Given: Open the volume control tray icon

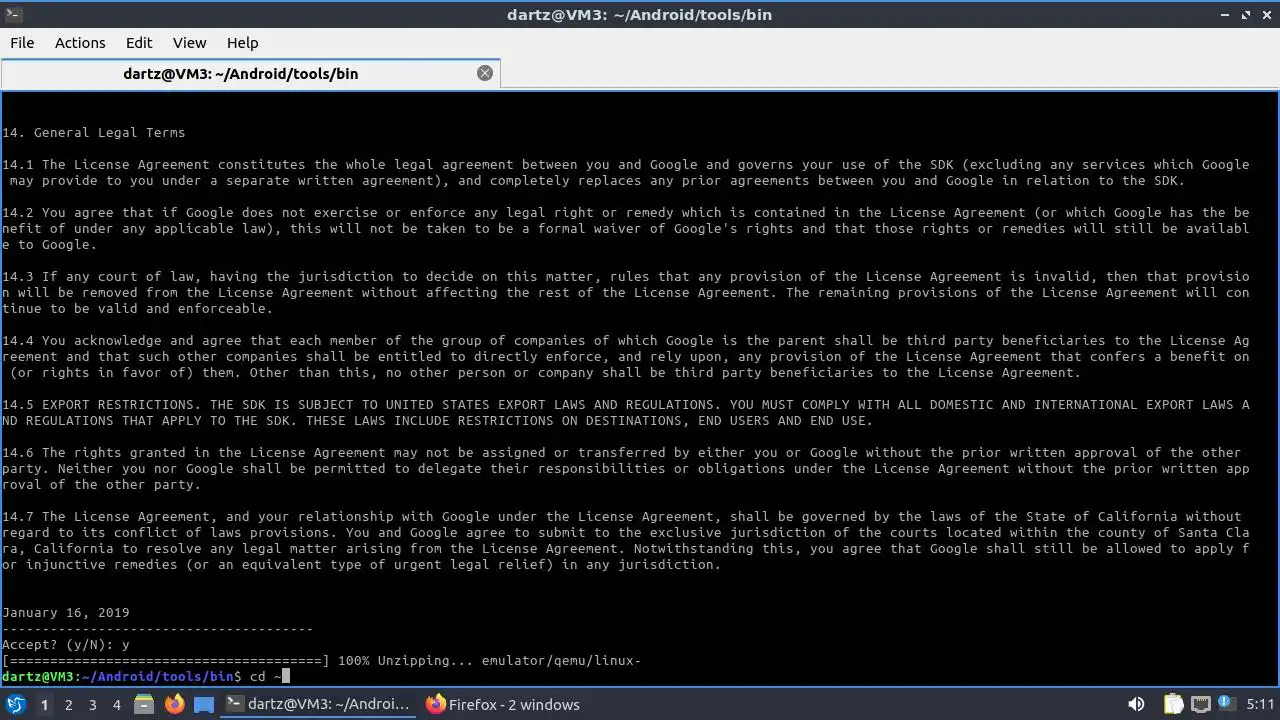Looking at the screenshot, I should [1136, 705].
